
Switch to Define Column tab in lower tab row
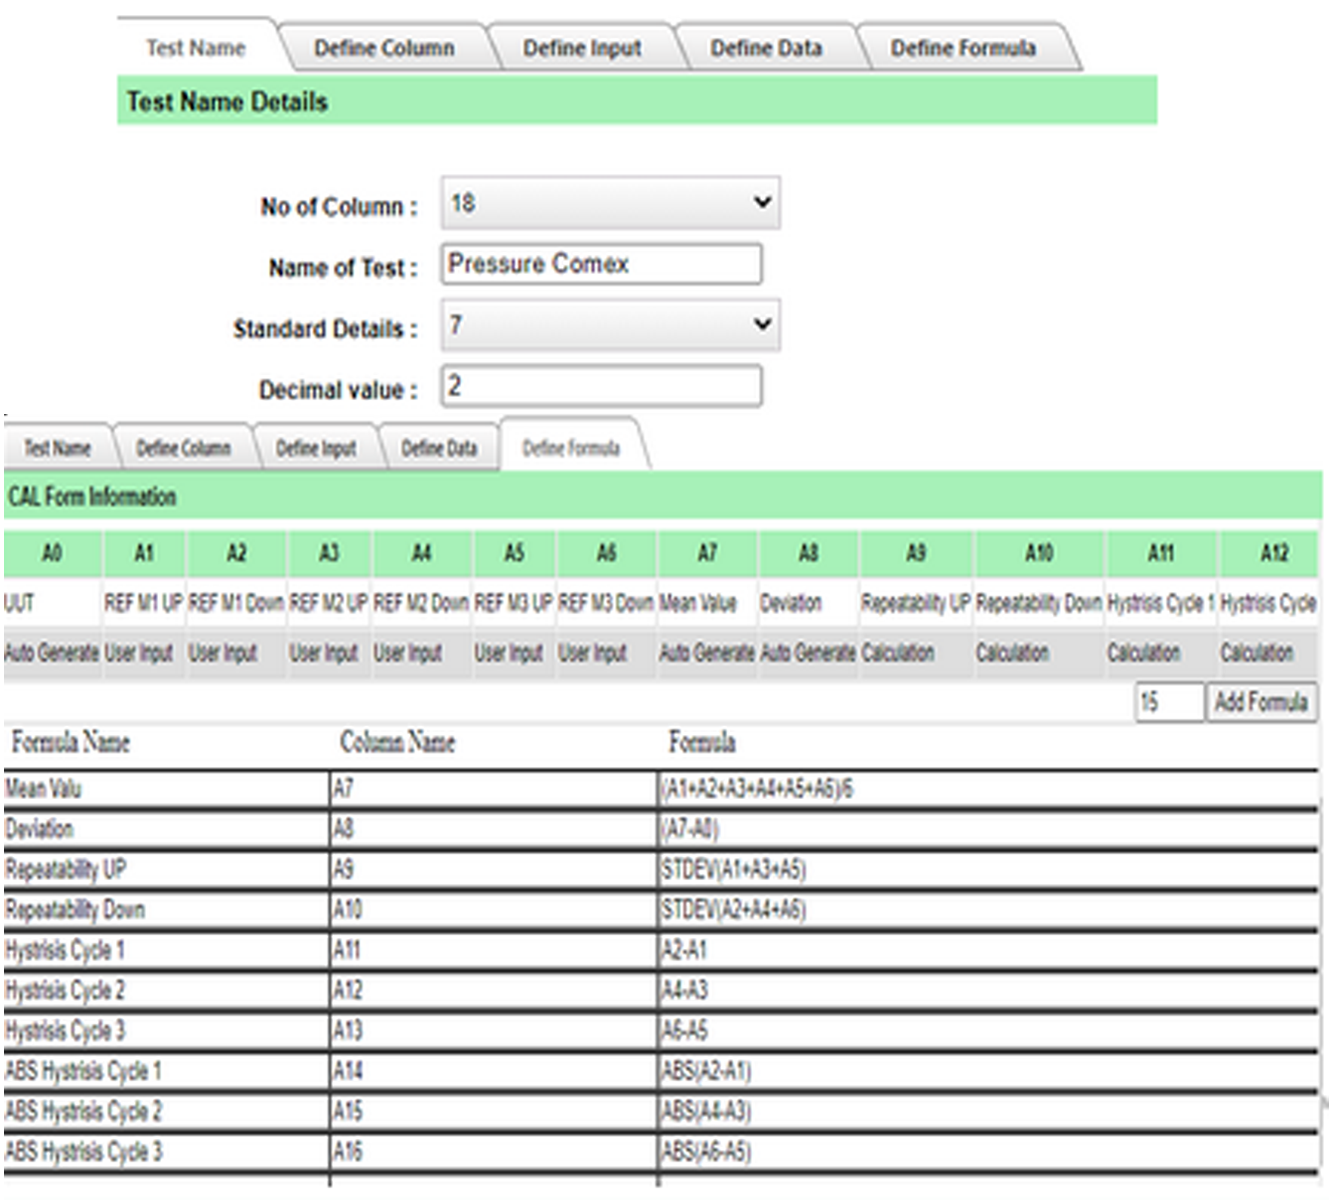[183, 448]
